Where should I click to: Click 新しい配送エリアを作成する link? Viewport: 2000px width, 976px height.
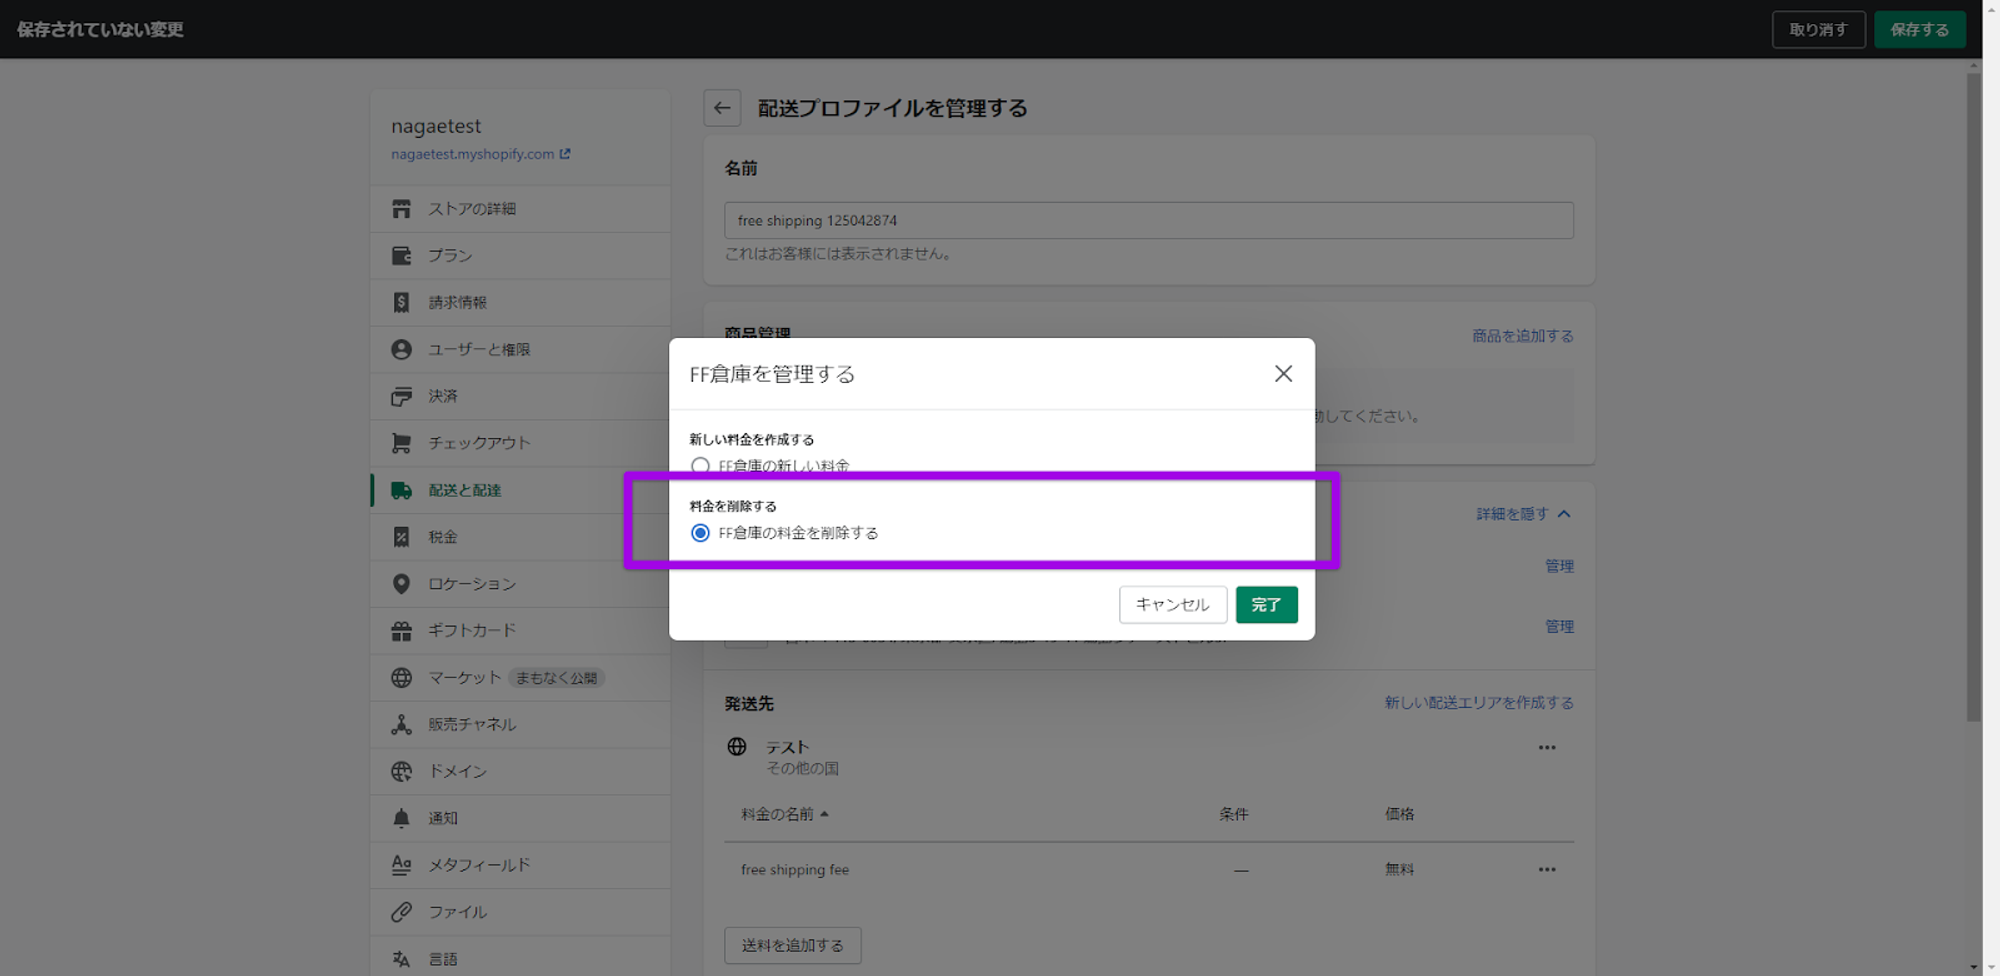click(x=1479, y=703)
